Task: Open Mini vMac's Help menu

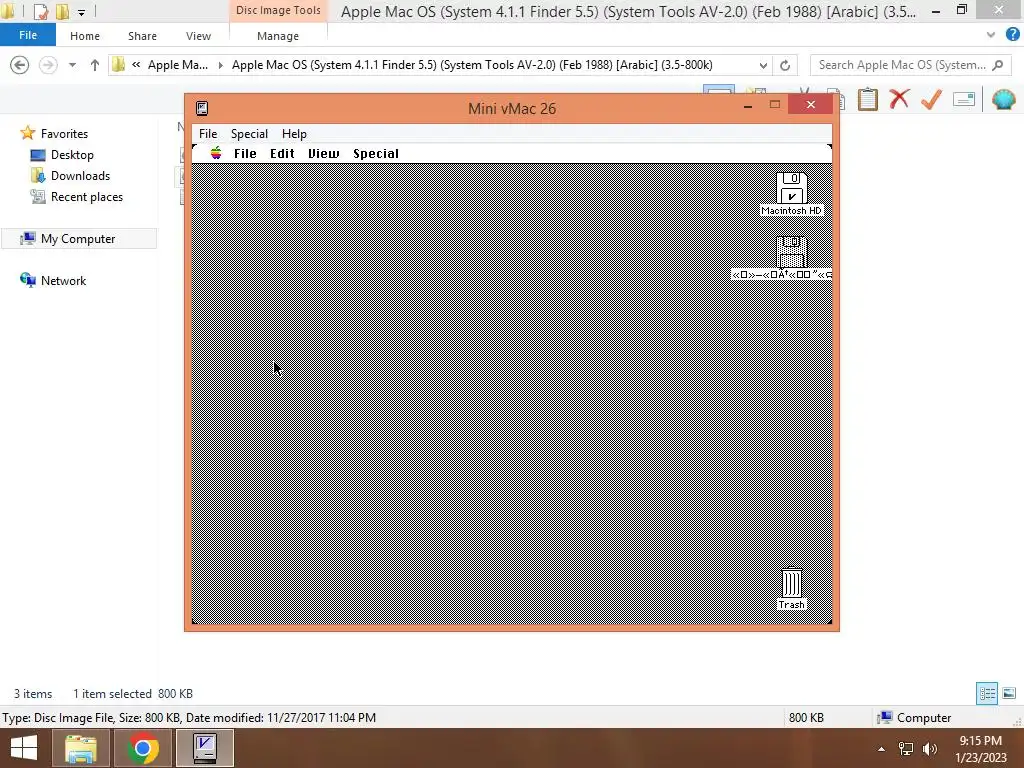Action: point(294,134)
